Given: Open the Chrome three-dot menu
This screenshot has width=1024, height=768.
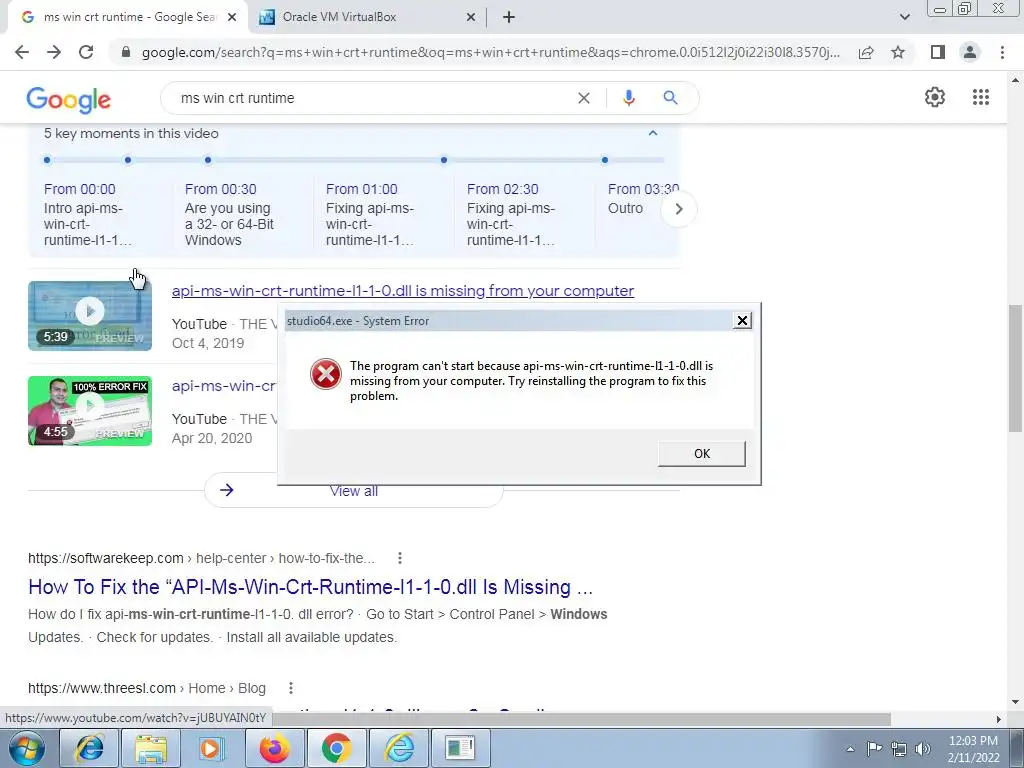Looking at the screenshot, I should [1002, 52].
